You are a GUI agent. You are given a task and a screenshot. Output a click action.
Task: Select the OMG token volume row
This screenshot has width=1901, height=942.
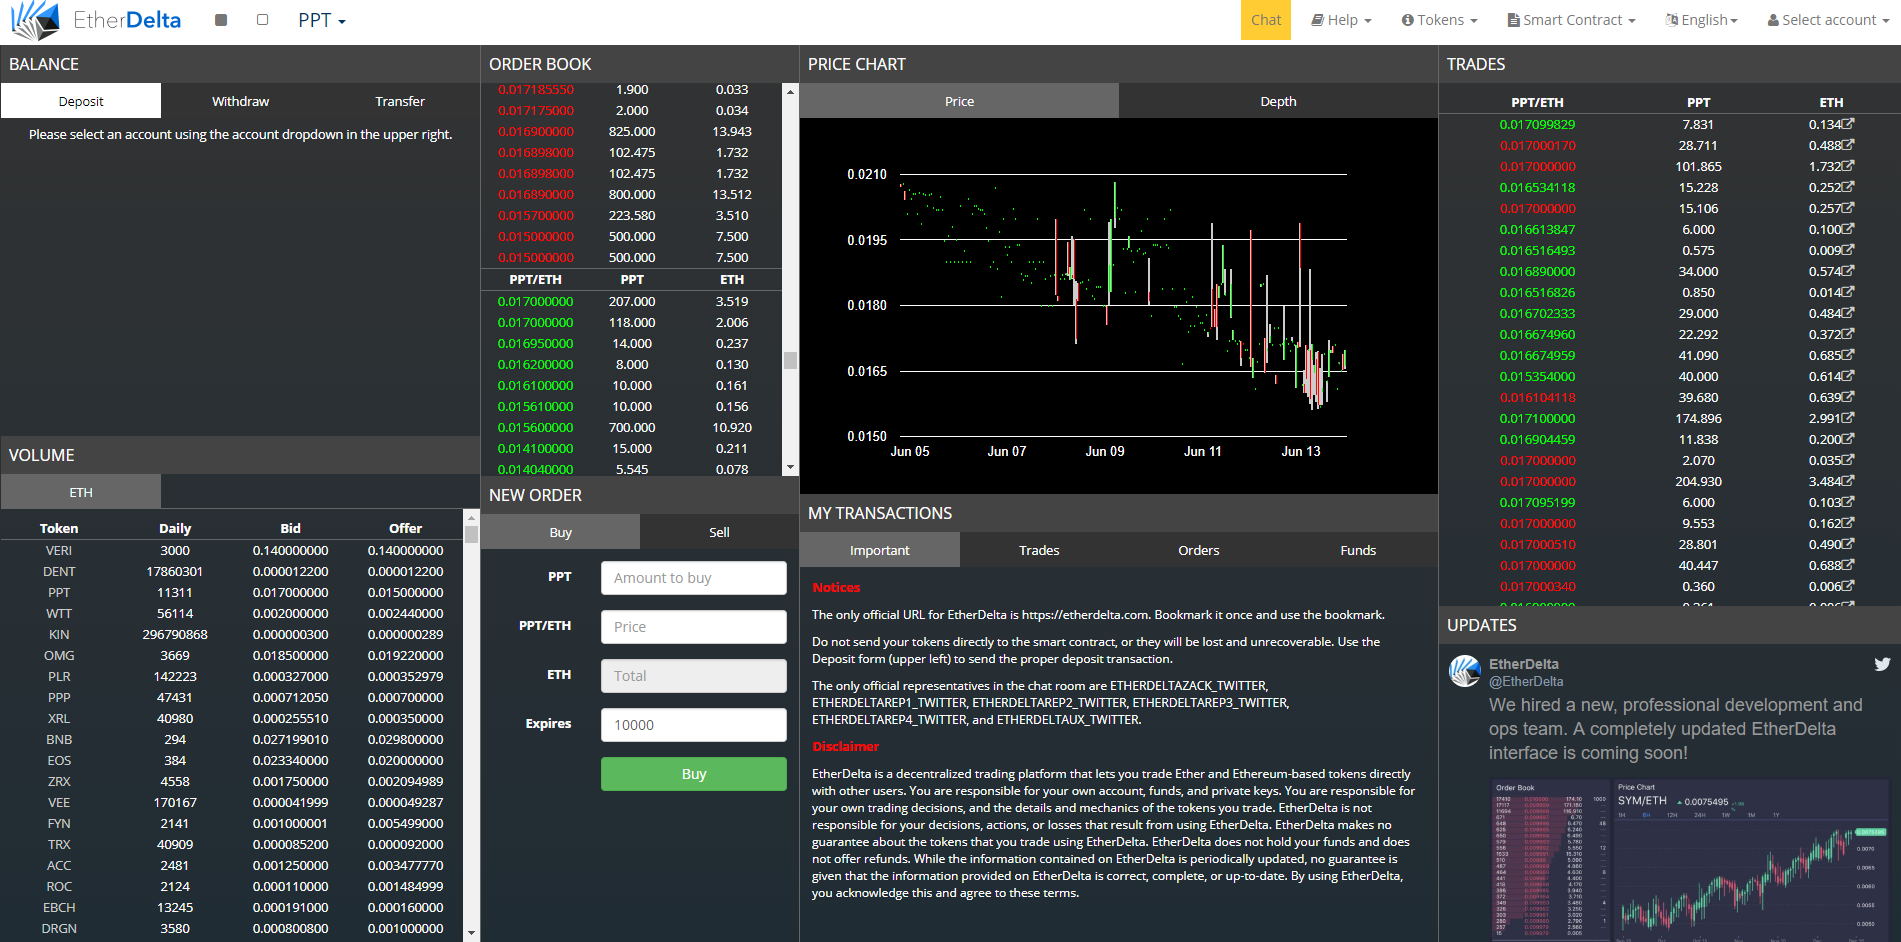pyautogui.click(x=232, y=655)
